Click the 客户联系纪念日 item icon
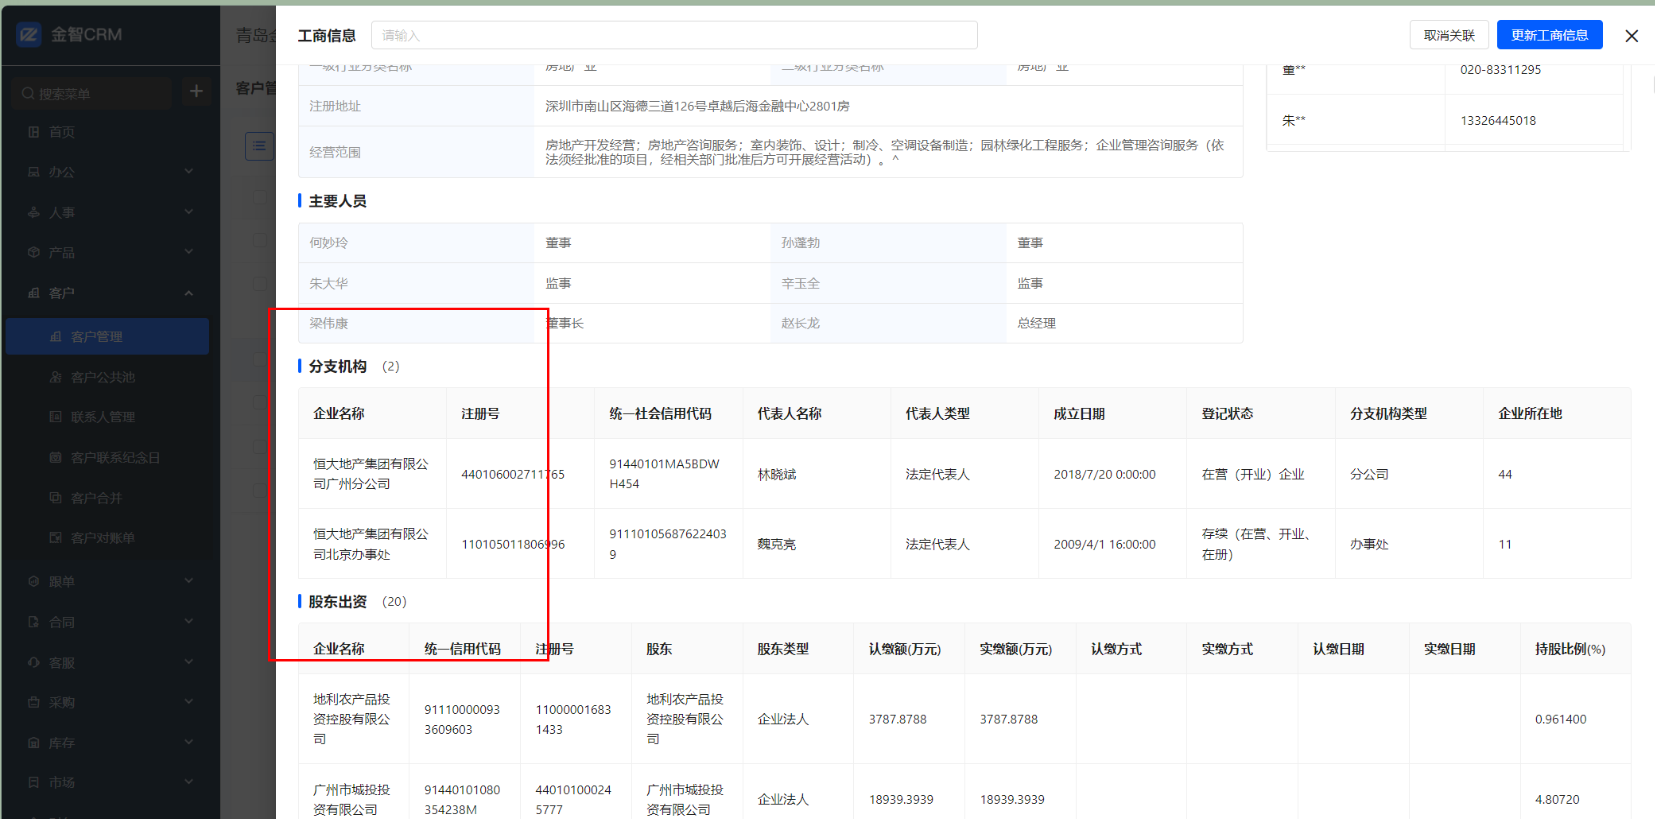The image size is (1655, 819). pyautogui.click(x=56, y=457)
